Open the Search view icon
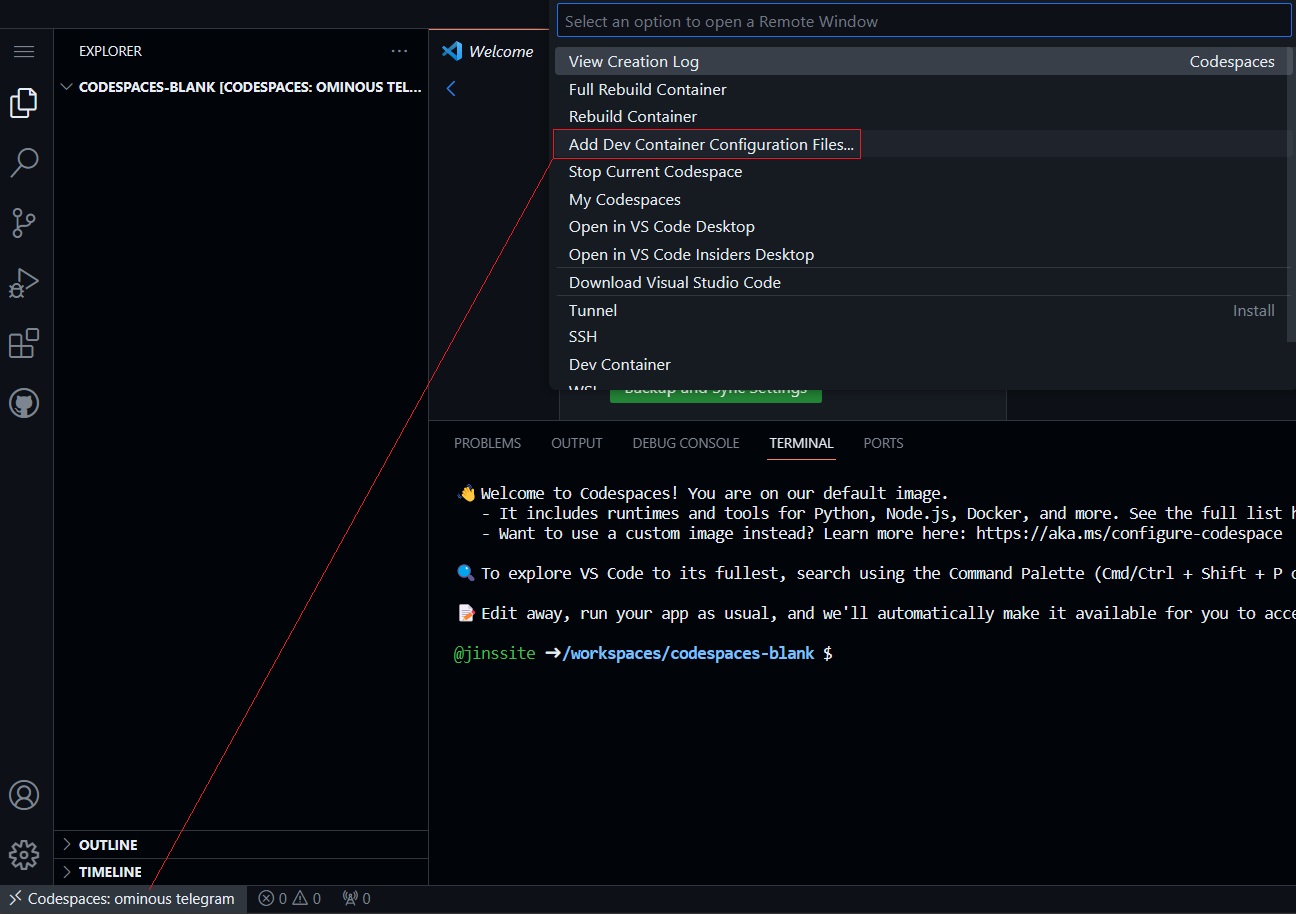Screen dimensions: 1296x914 point(24,162)
